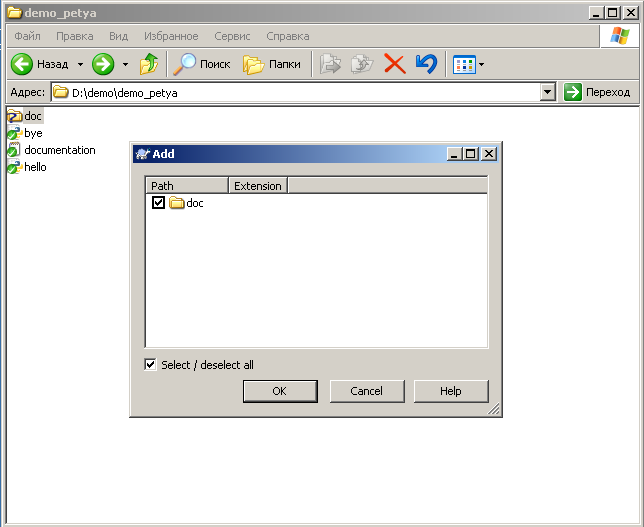
Task: Select the doc folder in Explorer
Action: [x=25, y=116]
